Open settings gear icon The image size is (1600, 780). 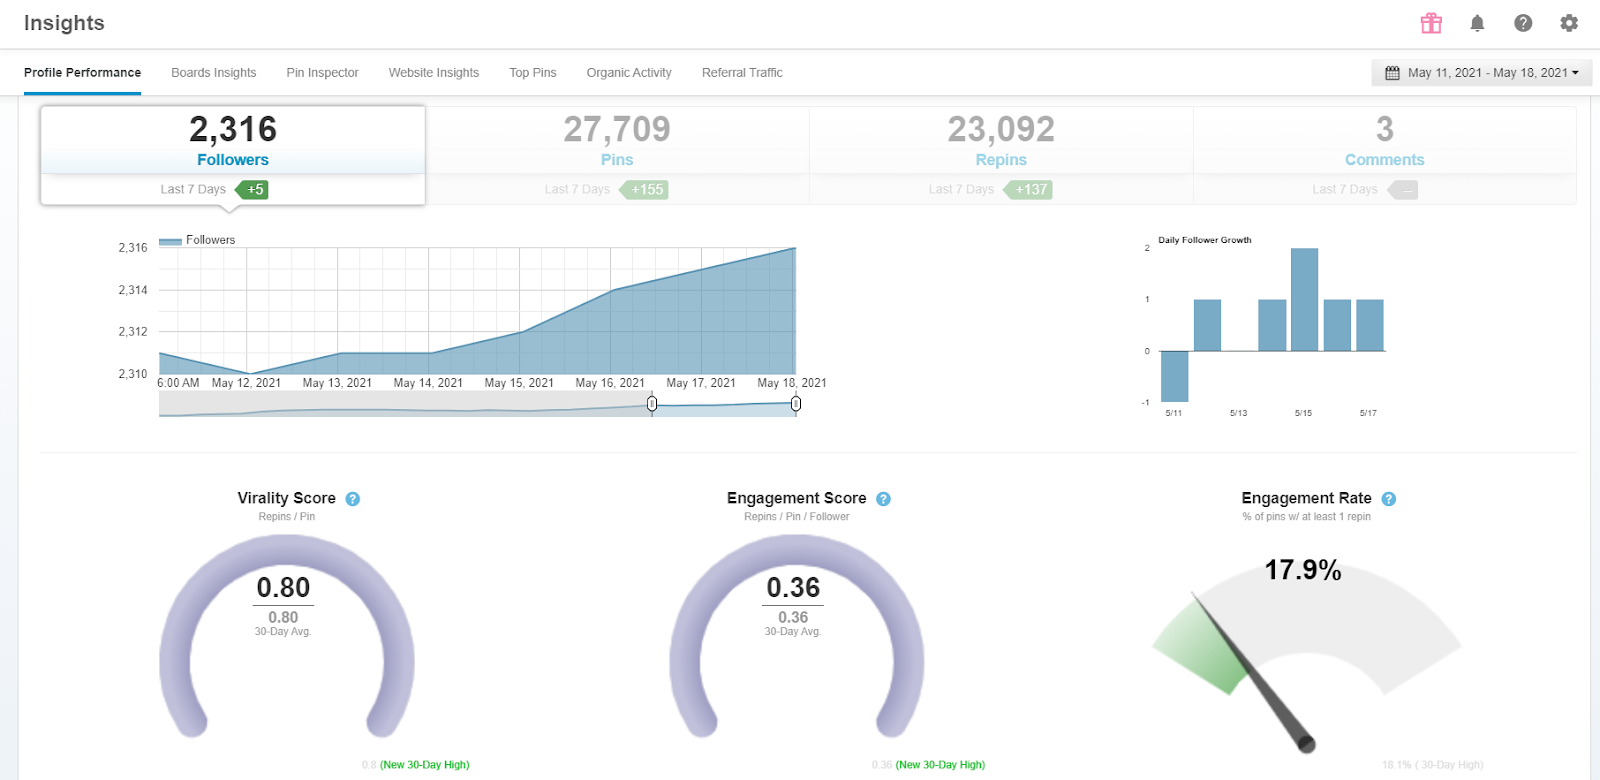pyautogui.click(x=1569, y=23)
